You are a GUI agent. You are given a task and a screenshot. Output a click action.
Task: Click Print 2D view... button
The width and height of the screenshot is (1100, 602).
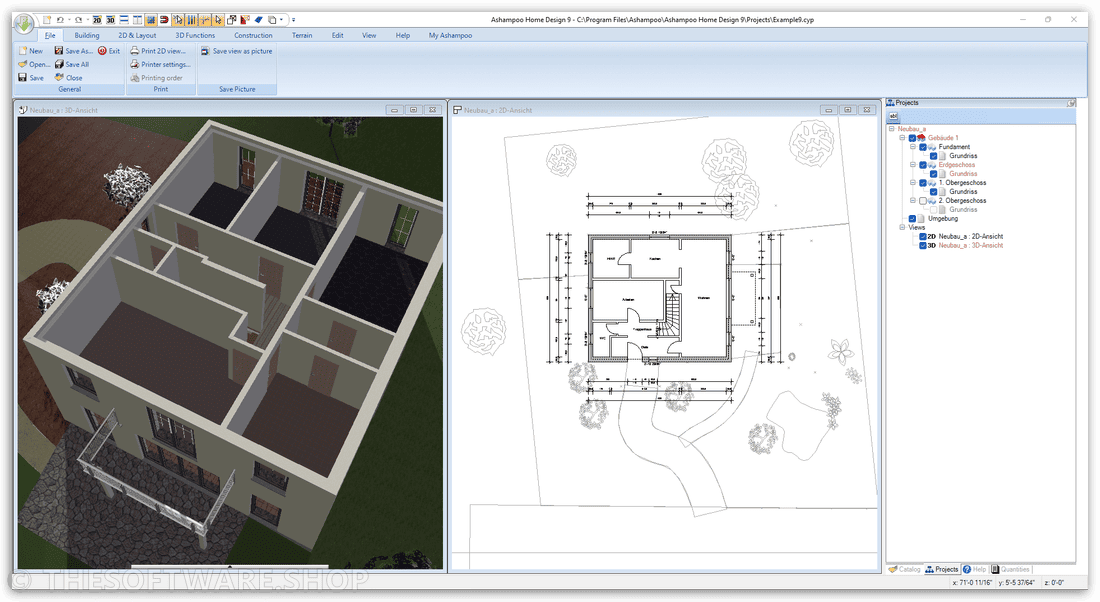(x=158, y=51)
